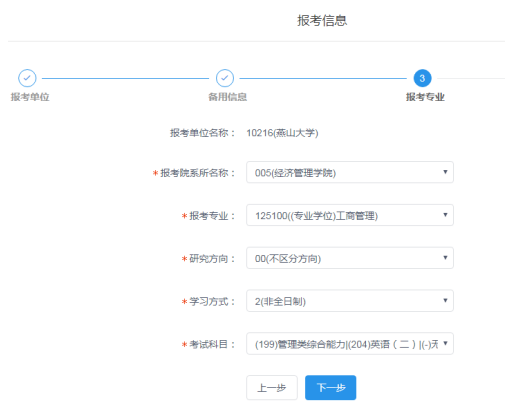The height and width of the screenshot is (408, 506).
Task: Click the 备用信息 step label
Action: pos(228,97)
